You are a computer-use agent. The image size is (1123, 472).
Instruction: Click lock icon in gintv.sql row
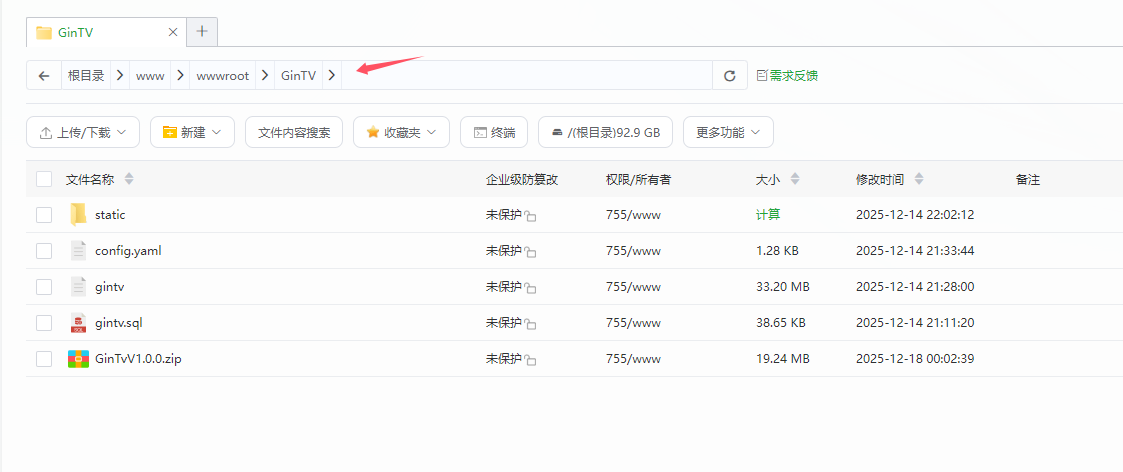(530, 324)
